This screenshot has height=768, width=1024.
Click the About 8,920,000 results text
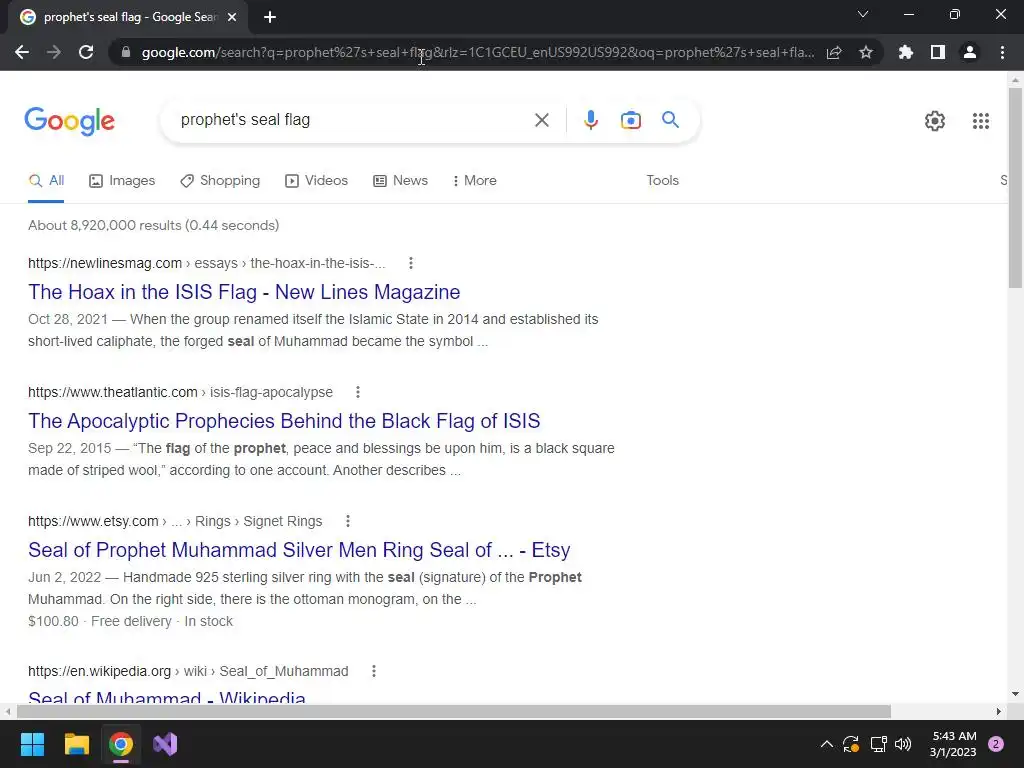pos(153,225)
